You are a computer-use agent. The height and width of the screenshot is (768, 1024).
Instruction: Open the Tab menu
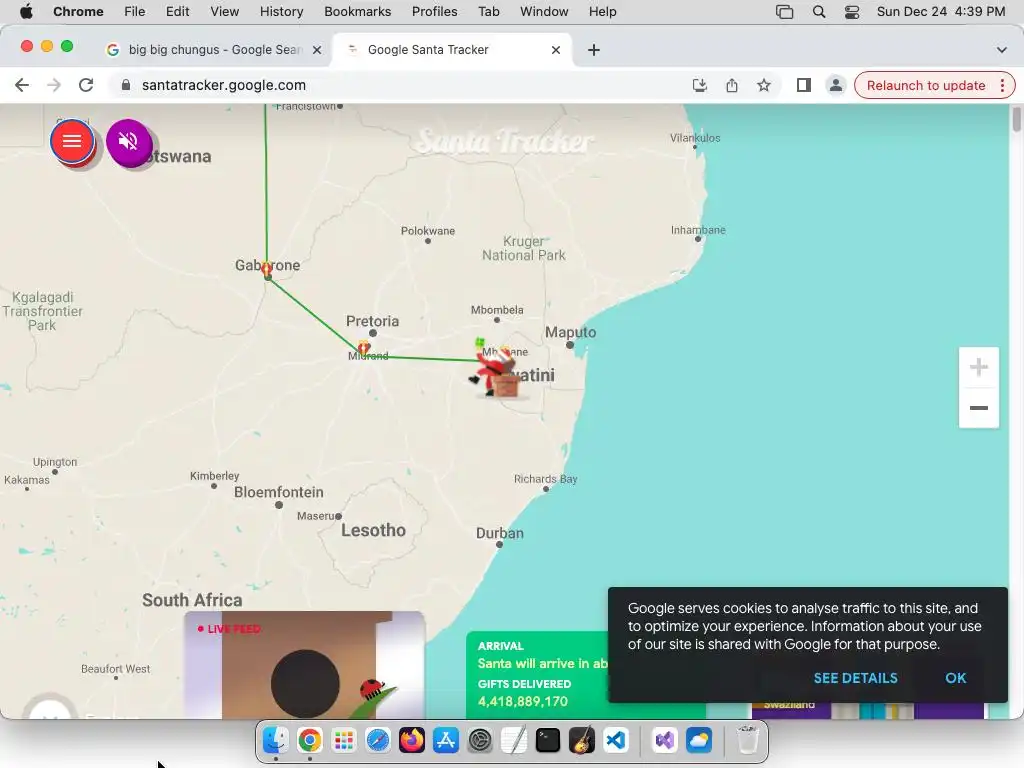pos(488,12)
